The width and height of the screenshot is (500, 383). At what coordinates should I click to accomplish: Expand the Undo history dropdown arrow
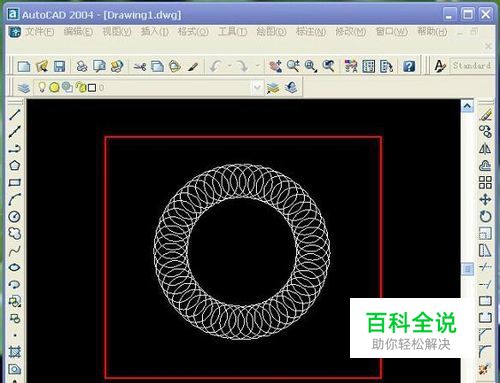coord(229,66)
